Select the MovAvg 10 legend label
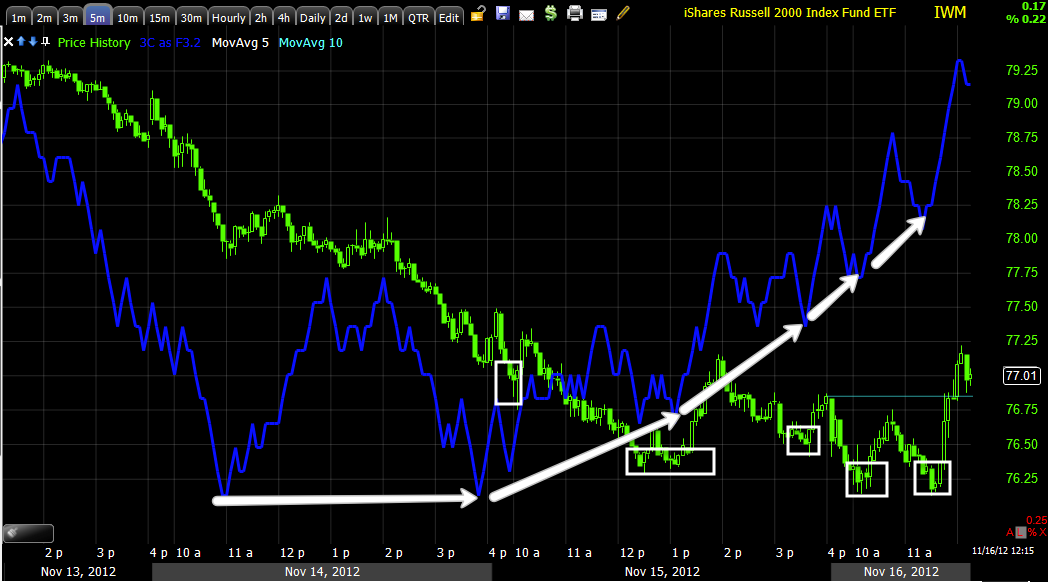The height and width of the screenshot is (582, 1048). [x=310, y=43]
